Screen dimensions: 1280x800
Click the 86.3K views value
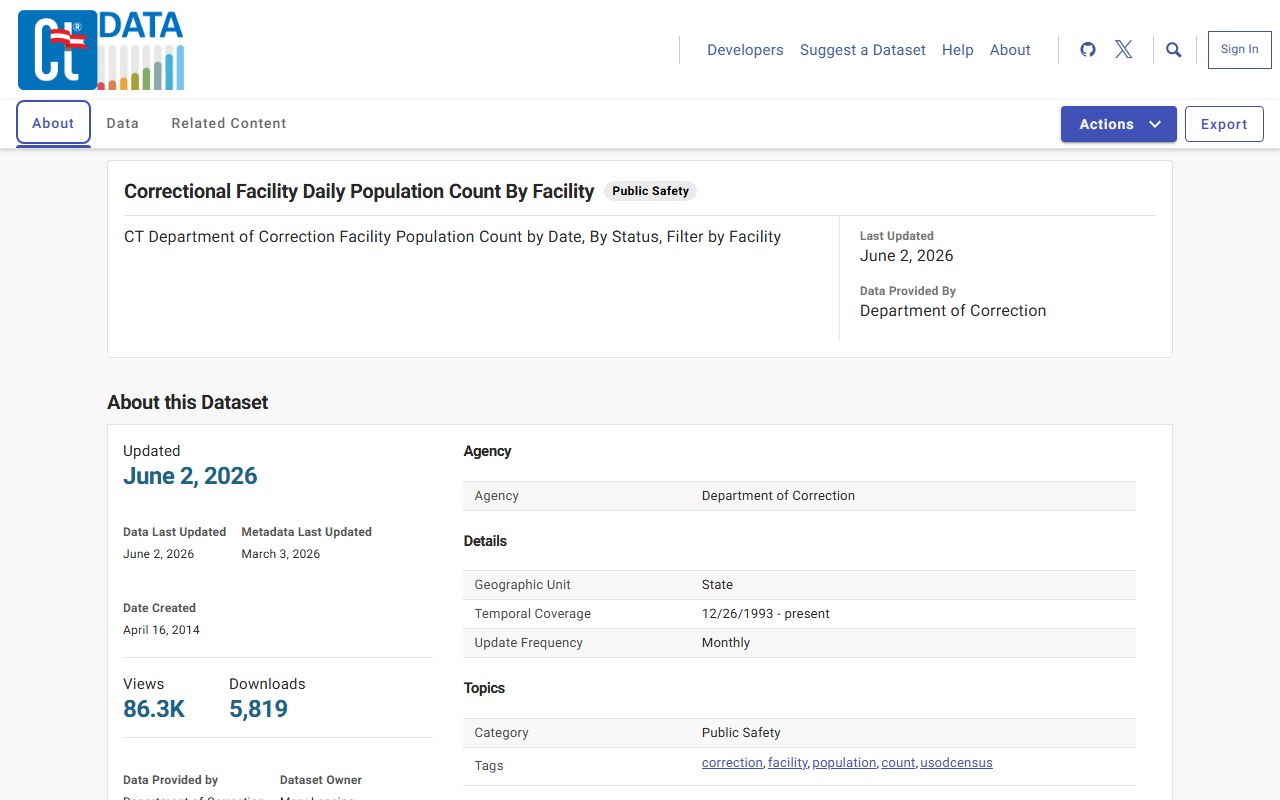pos(154,709)
